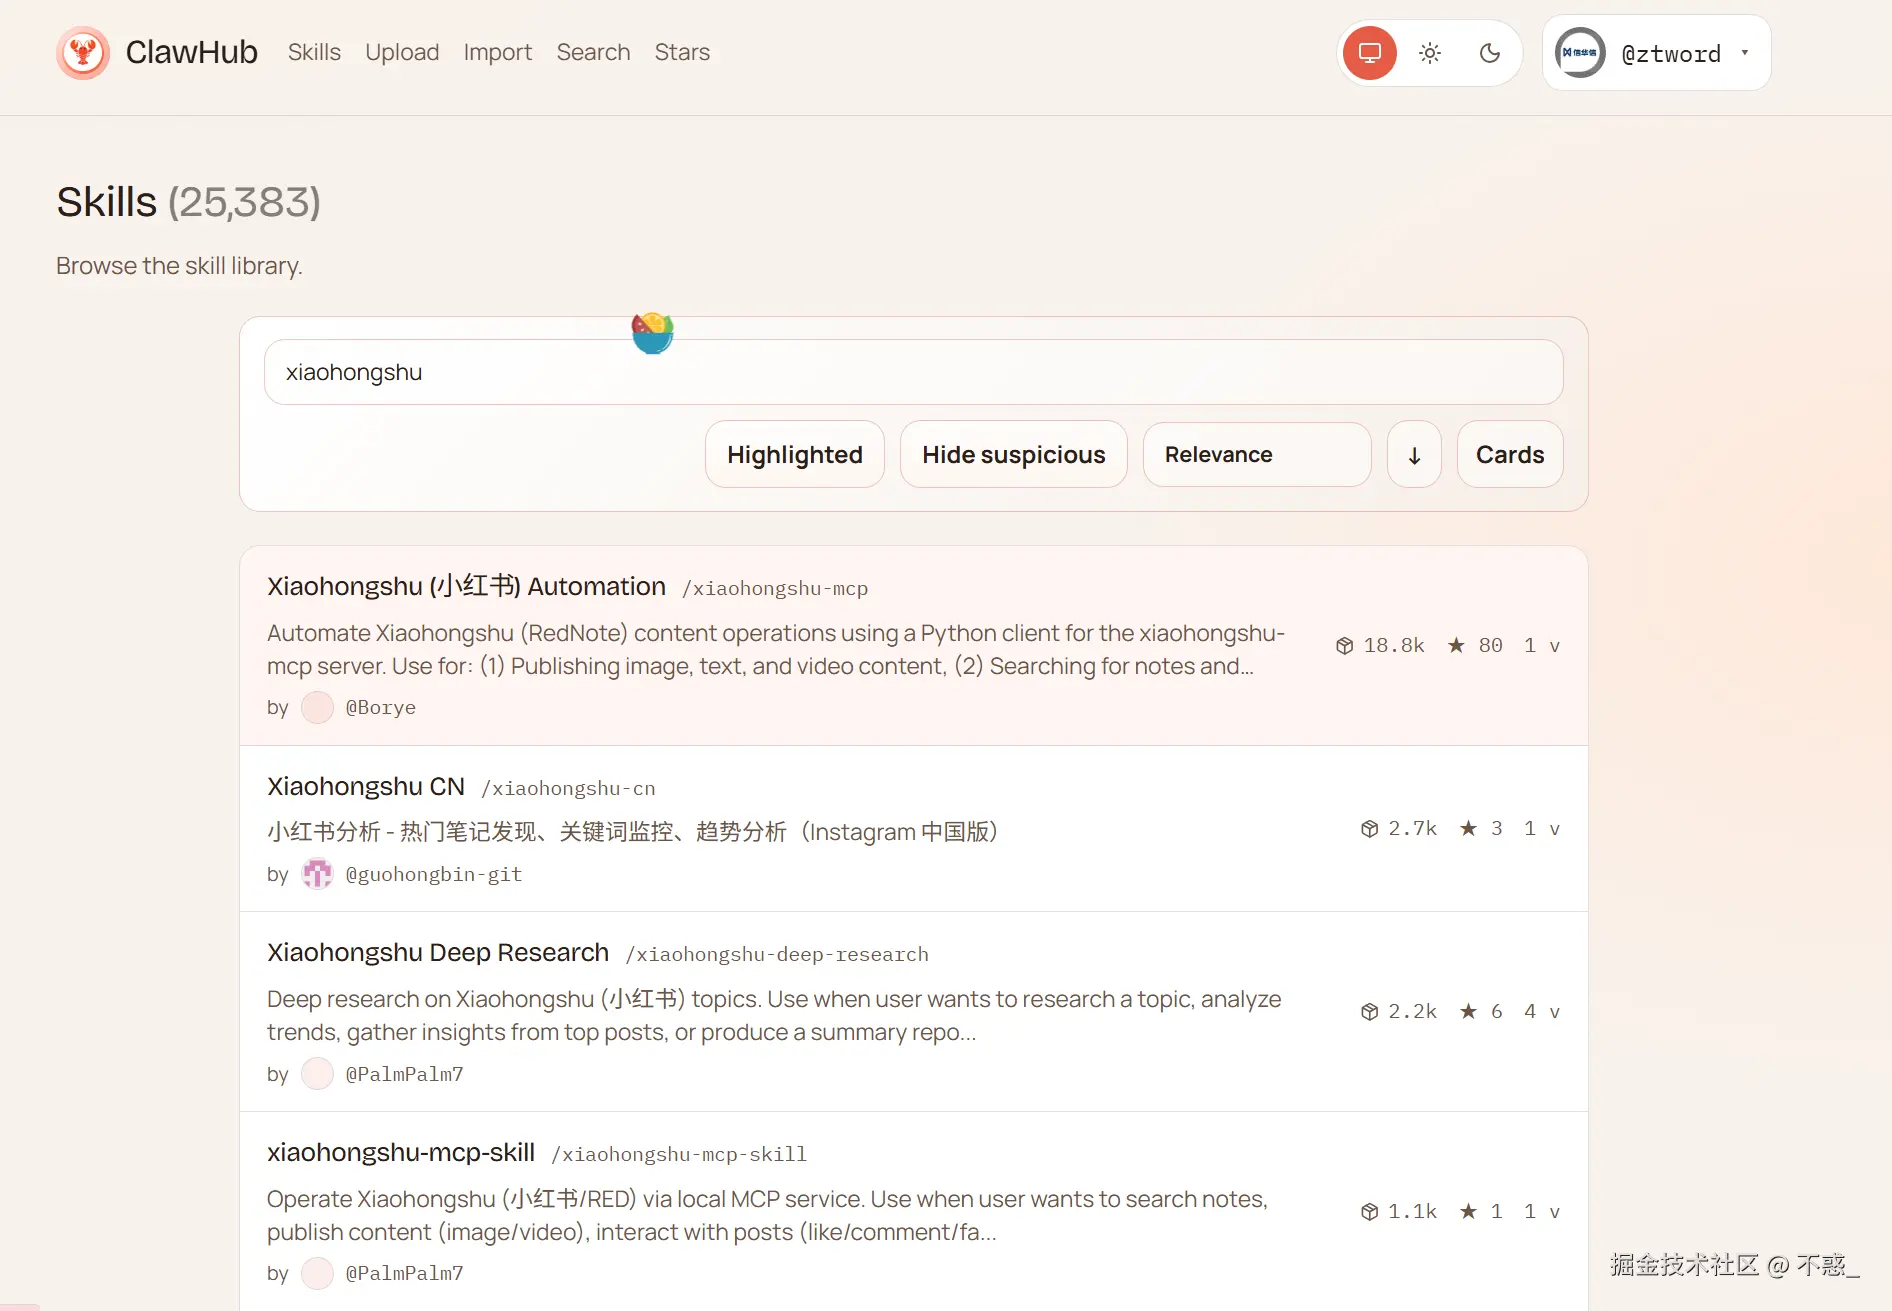This screenshot has height=1311, width=1892.
Task: Click the xiaohongshu search input field
Action: (914, 372)
